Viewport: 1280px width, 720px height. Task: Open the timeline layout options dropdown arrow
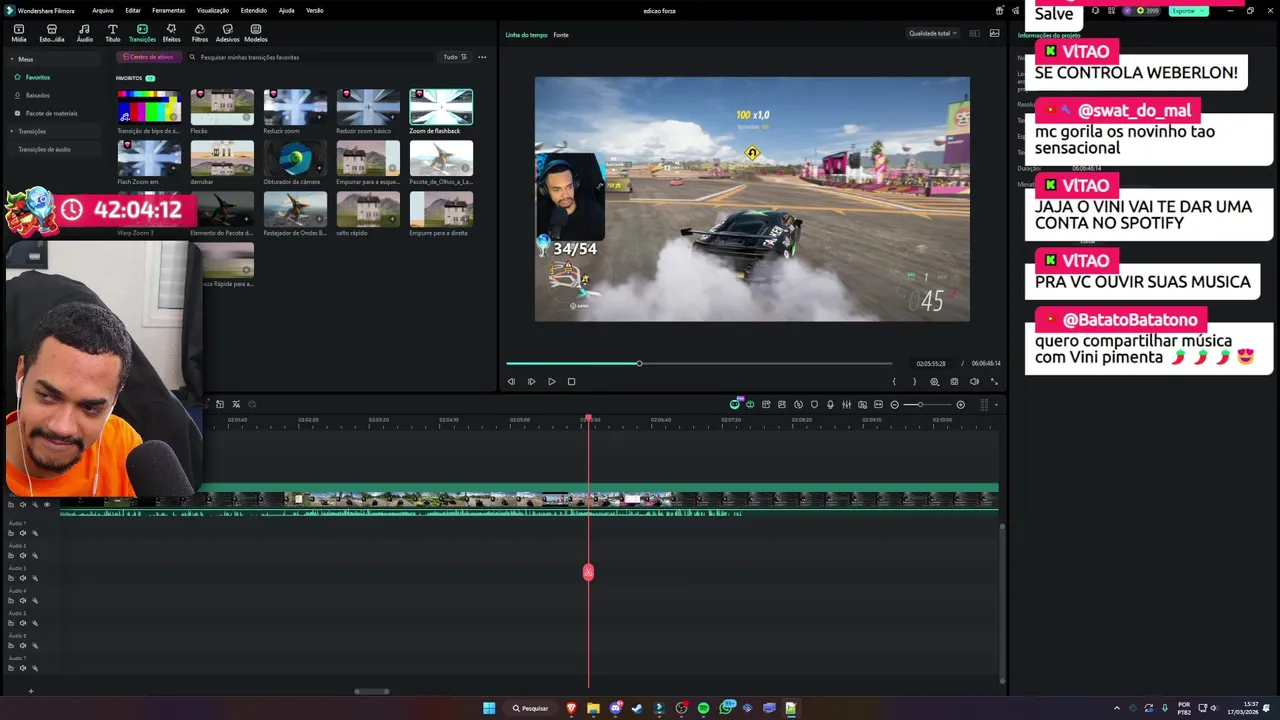tap(996, 404)
